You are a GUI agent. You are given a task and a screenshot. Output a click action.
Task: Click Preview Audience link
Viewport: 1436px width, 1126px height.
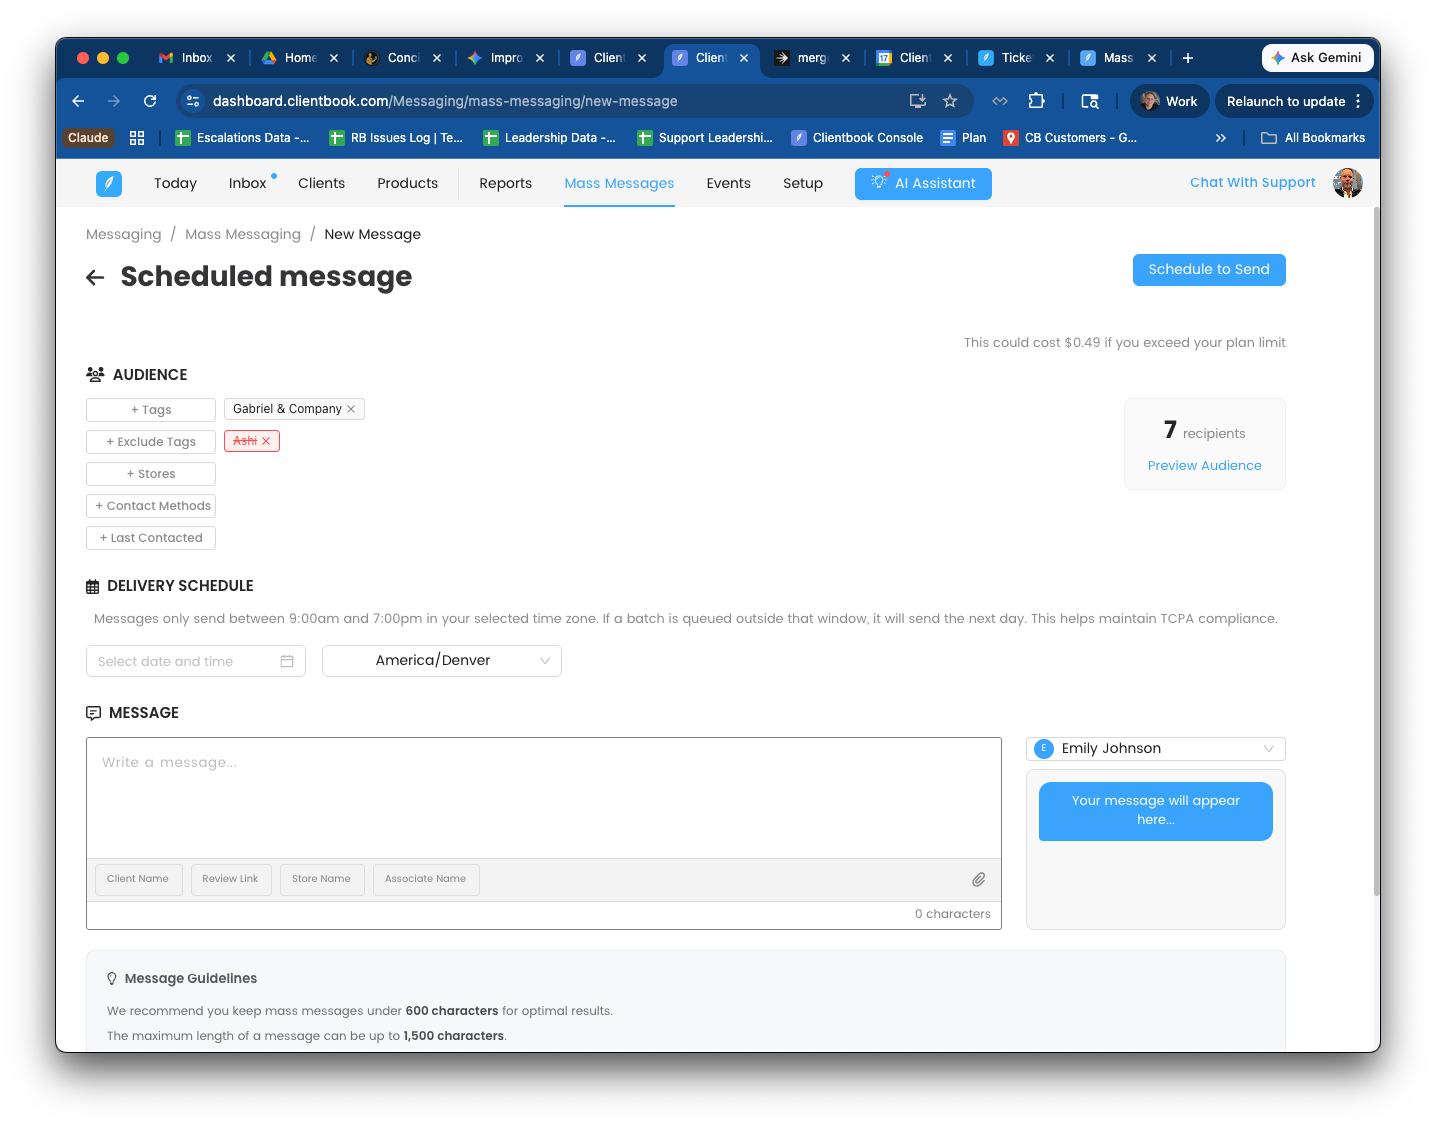point(1204,466)
